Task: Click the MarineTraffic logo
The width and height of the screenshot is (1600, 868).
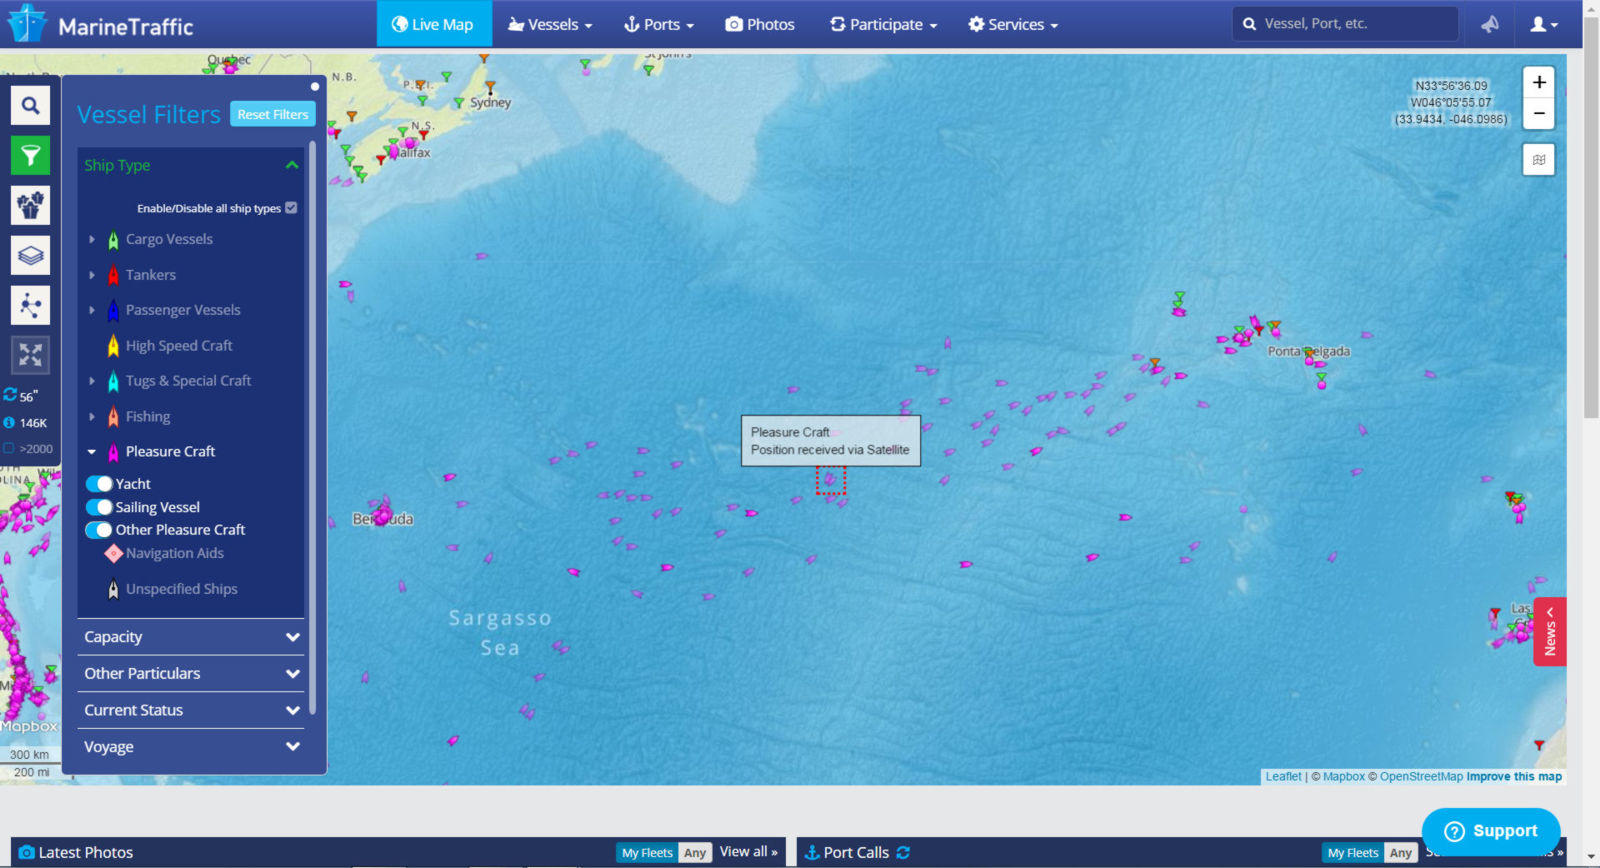Action: tap(100, 24)
